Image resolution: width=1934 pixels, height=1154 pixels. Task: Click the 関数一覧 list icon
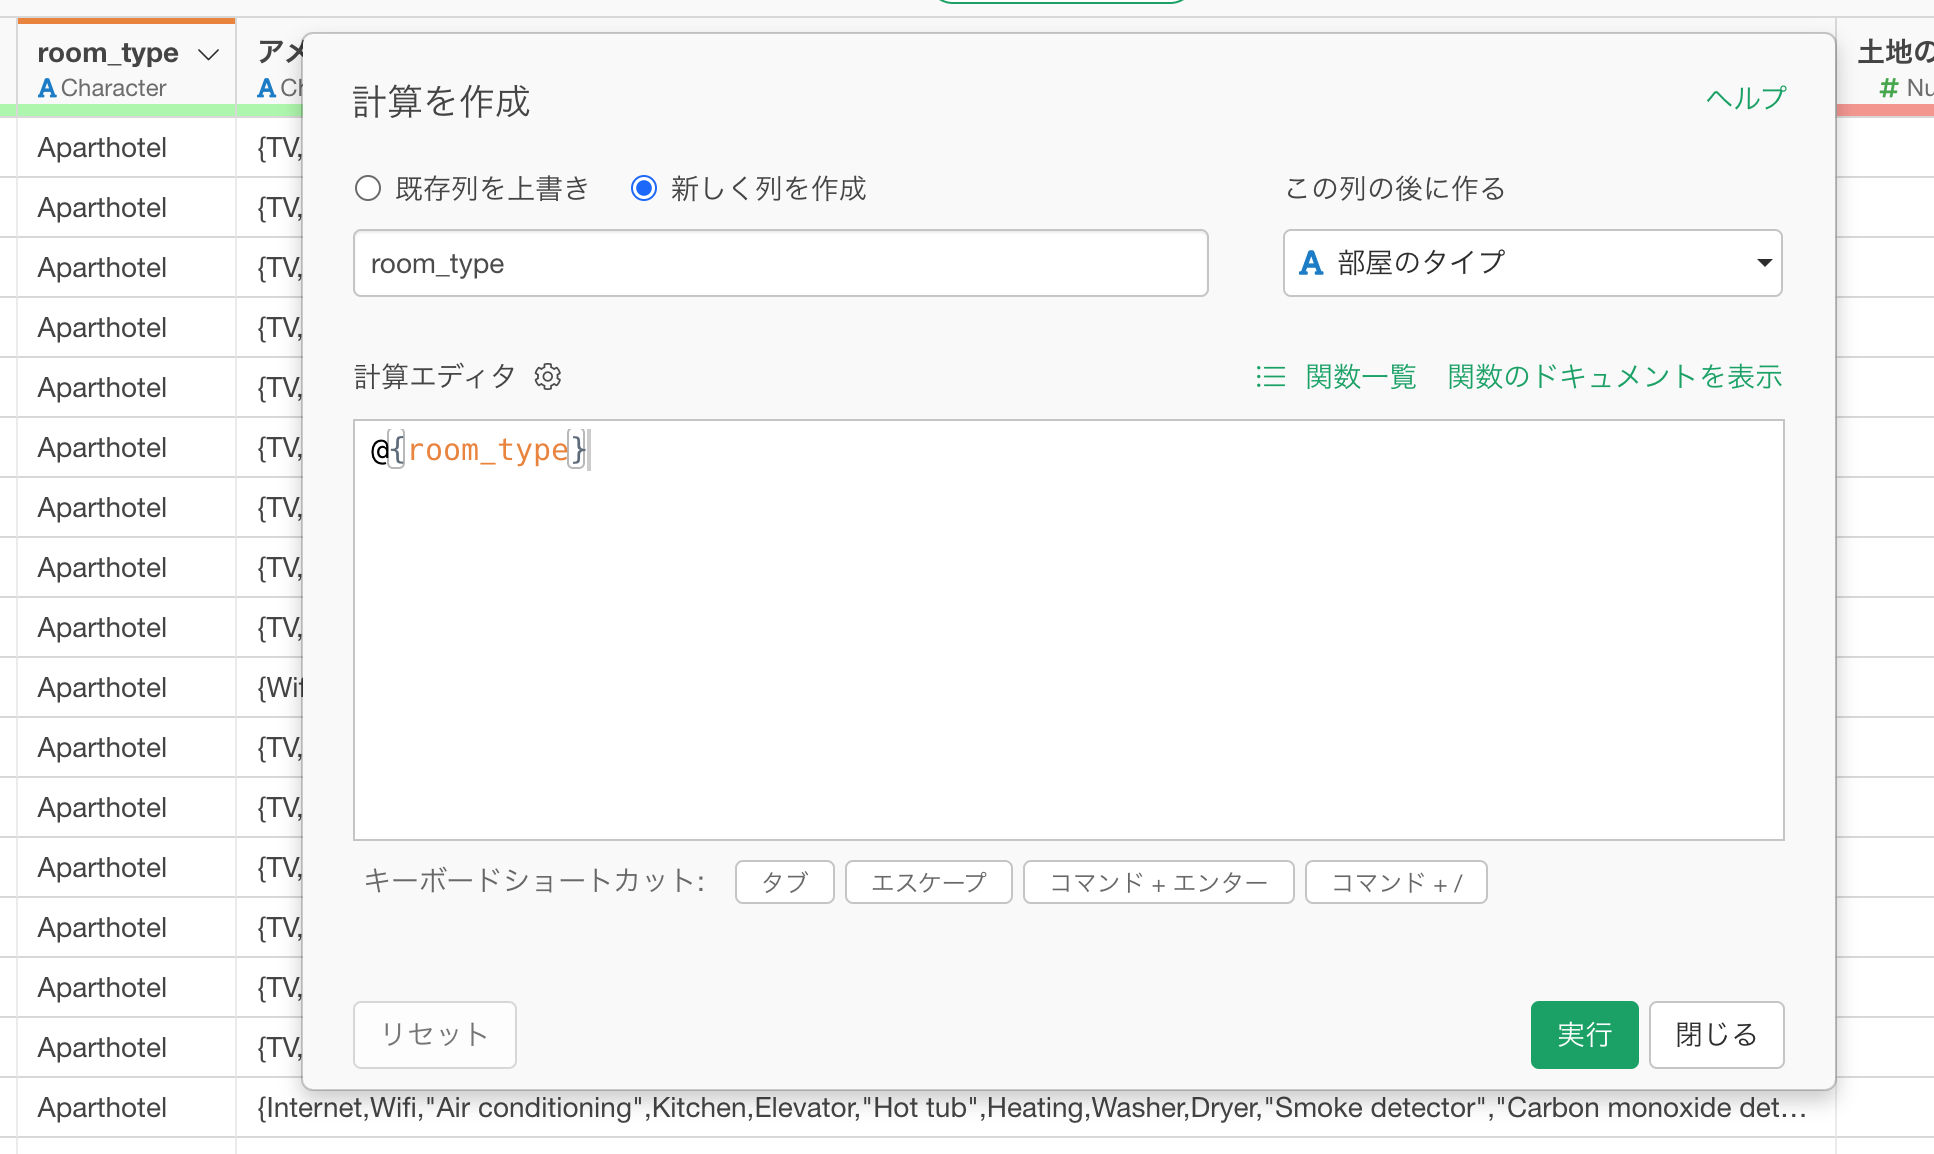pyautogui.click(x=1269, y=377)
